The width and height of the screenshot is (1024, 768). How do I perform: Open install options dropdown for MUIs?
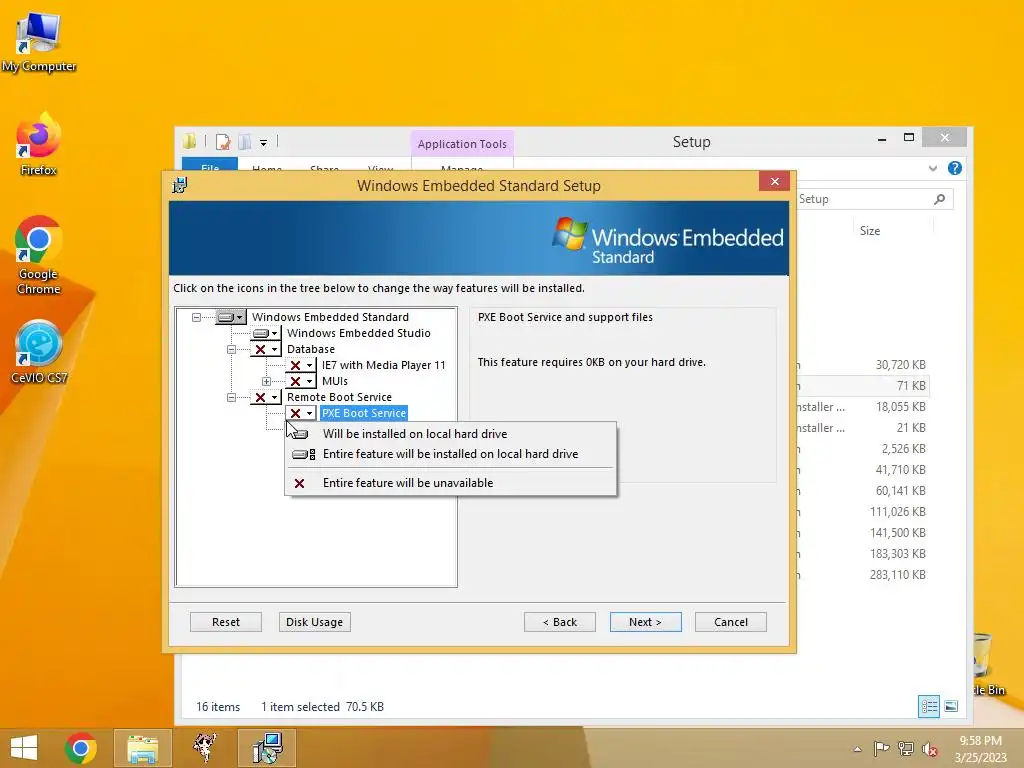(301, 381)
